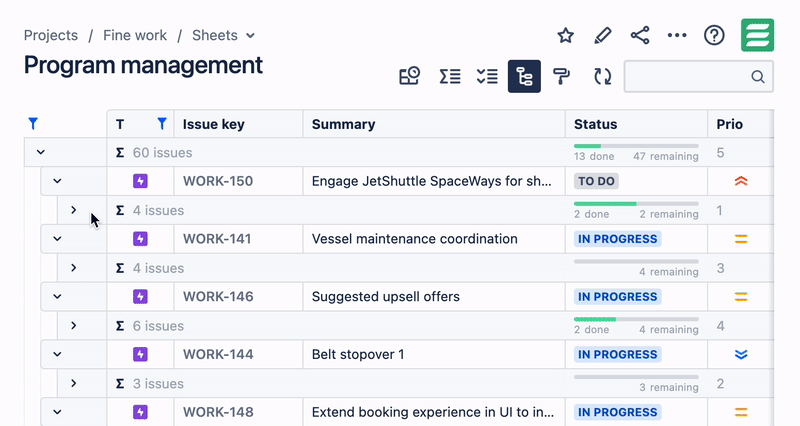Toggle the sigma aggregation toolbar icon
Screen dimensions: 800x426
[x=450, y=76]
